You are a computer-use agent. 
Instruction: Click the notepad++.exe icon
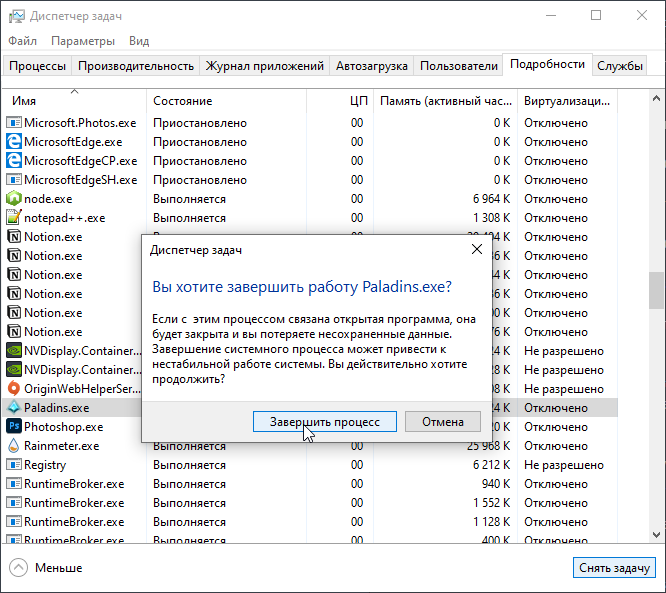click(x=14, y=217)
